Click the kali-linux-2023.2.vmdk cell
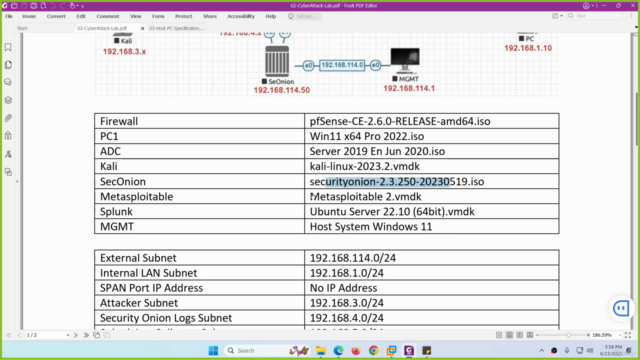The image size is (640, 360). pos(432,166)
